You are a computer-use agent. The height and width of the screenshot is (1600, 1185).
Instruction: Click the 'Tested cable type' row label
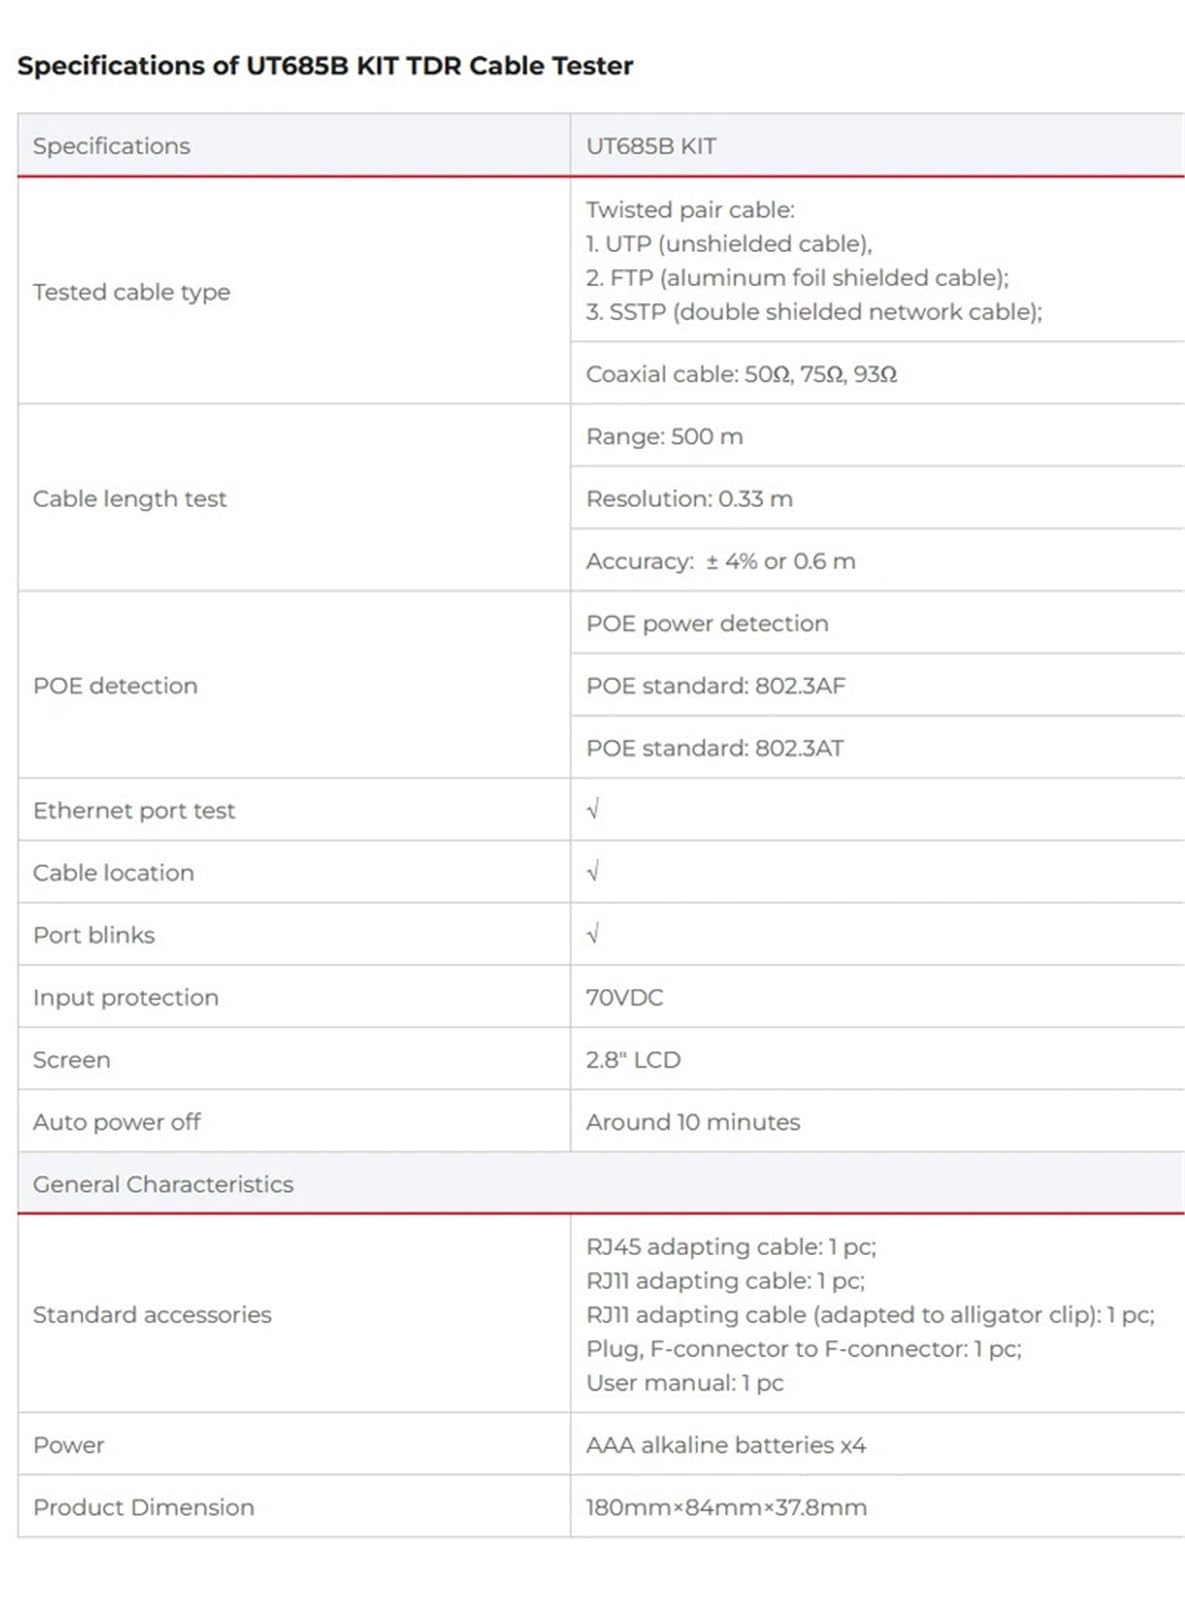pyautogui.click(x=131, y=292)
